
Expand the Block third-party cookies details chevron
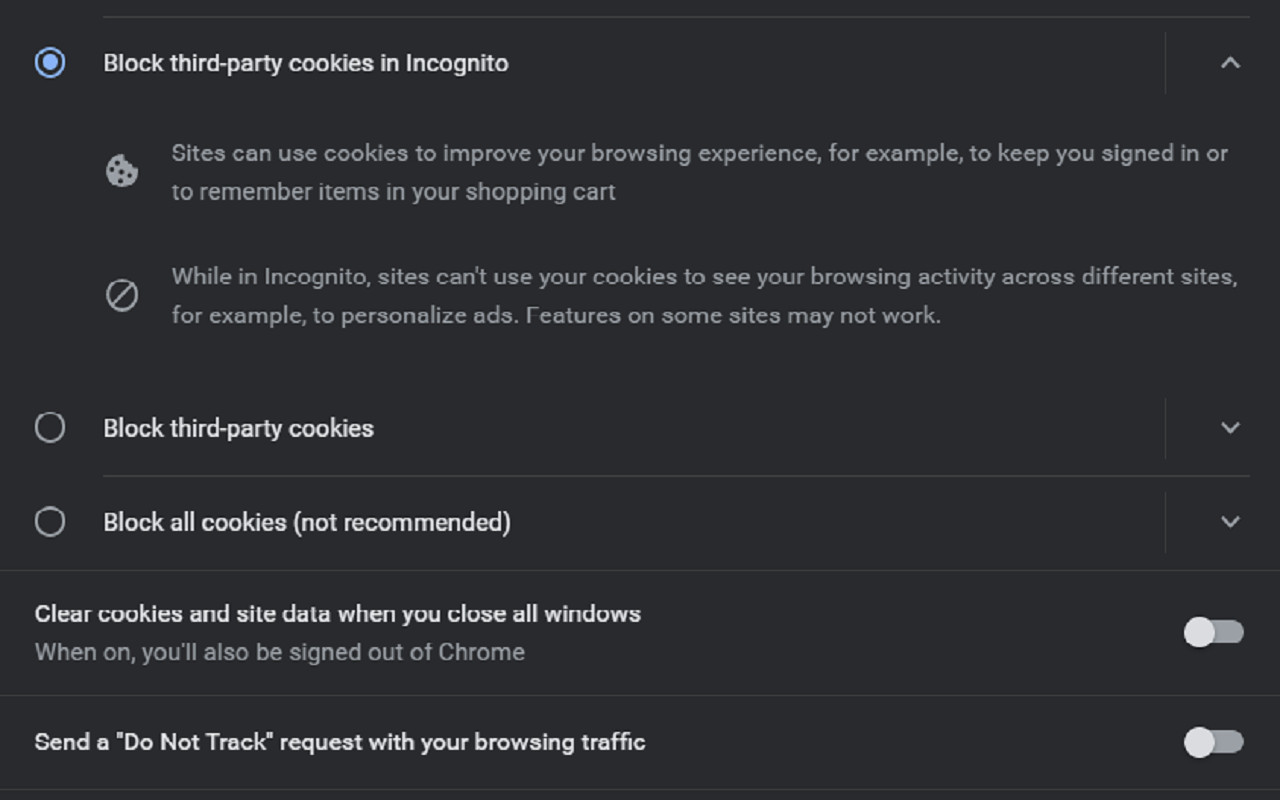[x=1230, y=428]
